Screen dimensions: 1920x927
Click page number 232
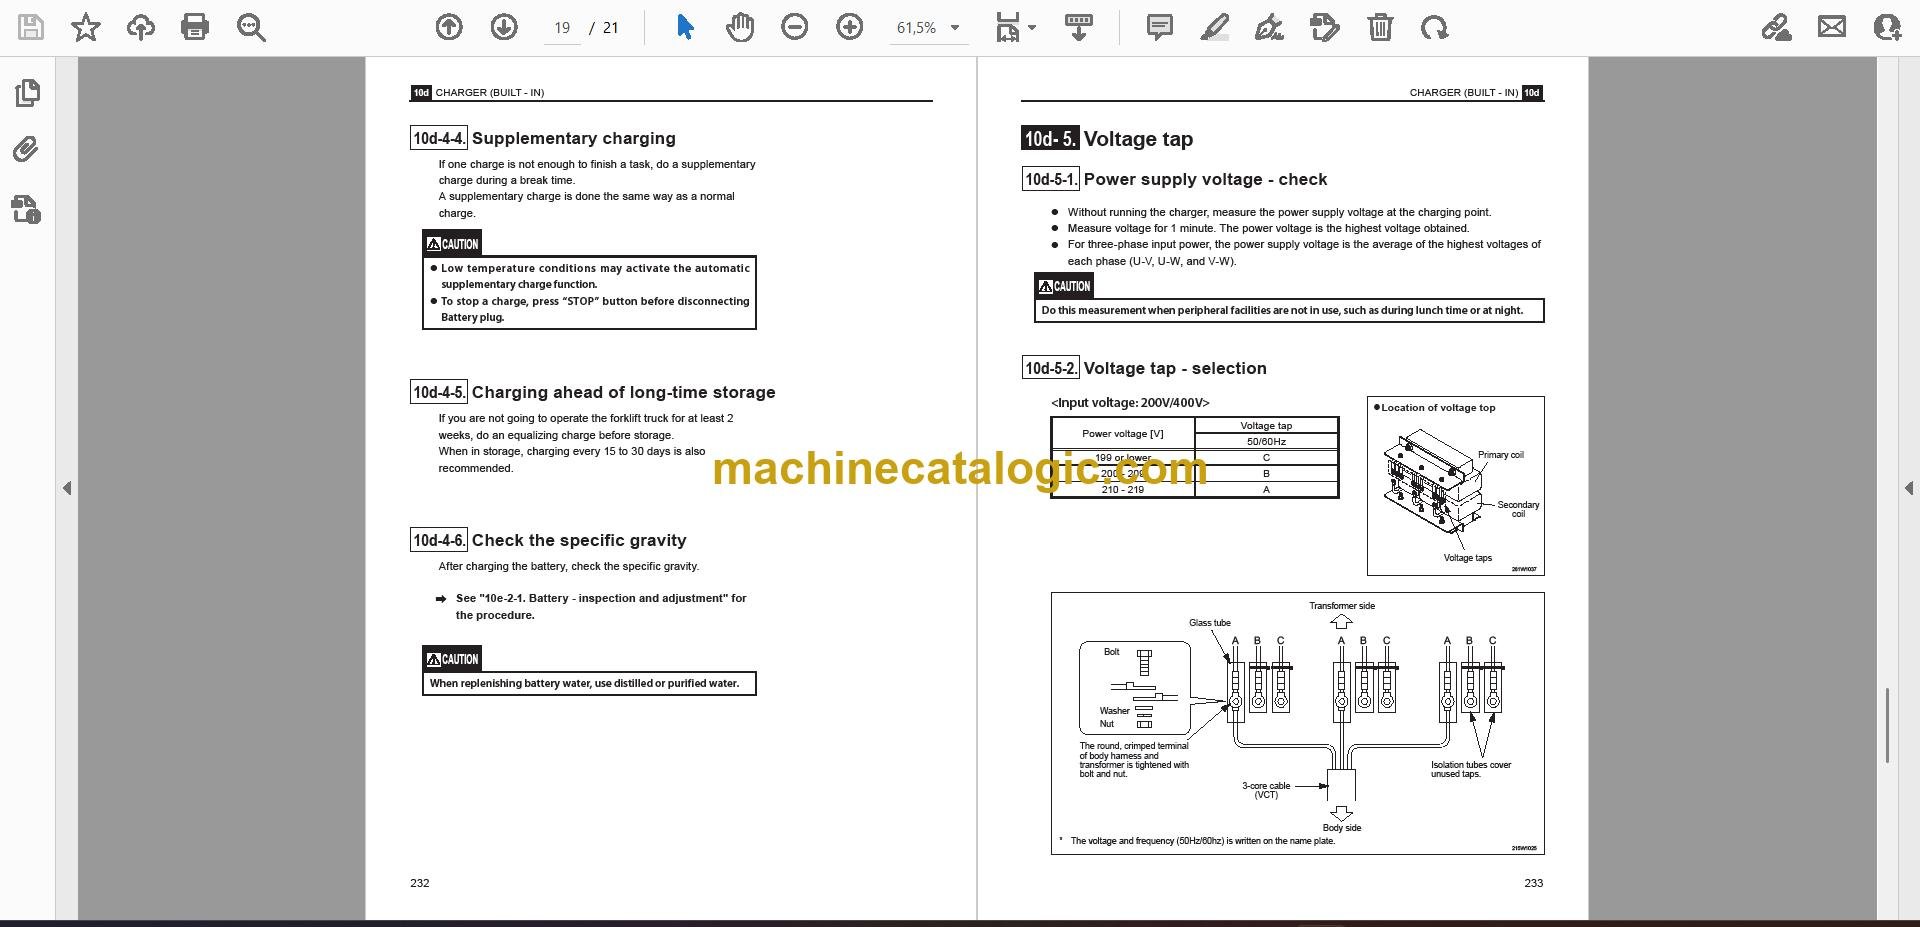(419, 883)
